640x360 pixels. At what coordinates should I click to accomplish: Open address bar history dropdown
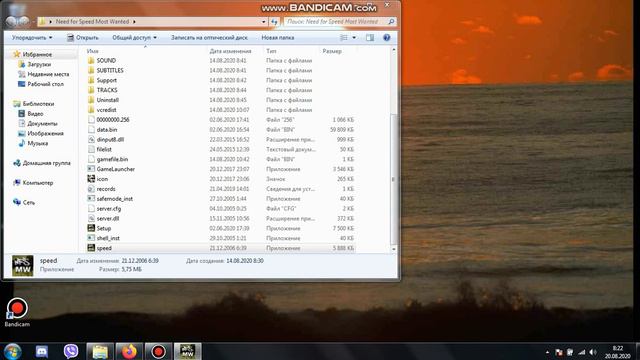pyautogui.click(x=264, y=22)
